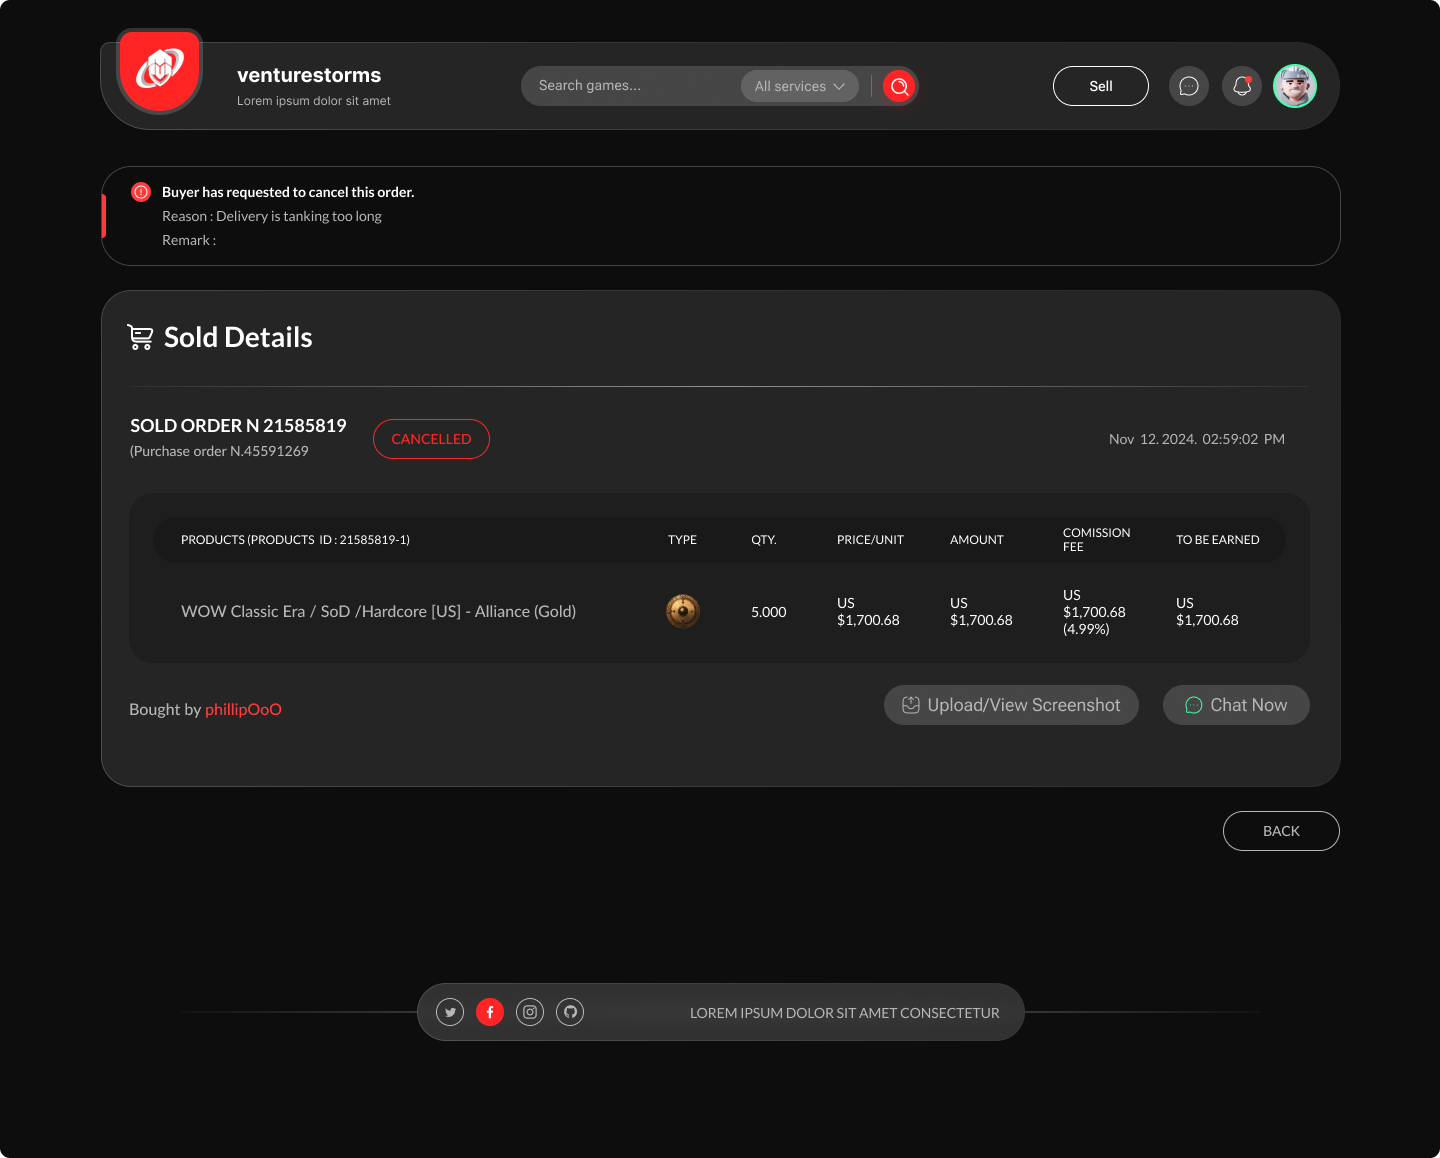1440x1158 pixels.
Task: Click the red search magnifier button
Action: point(899,86)
